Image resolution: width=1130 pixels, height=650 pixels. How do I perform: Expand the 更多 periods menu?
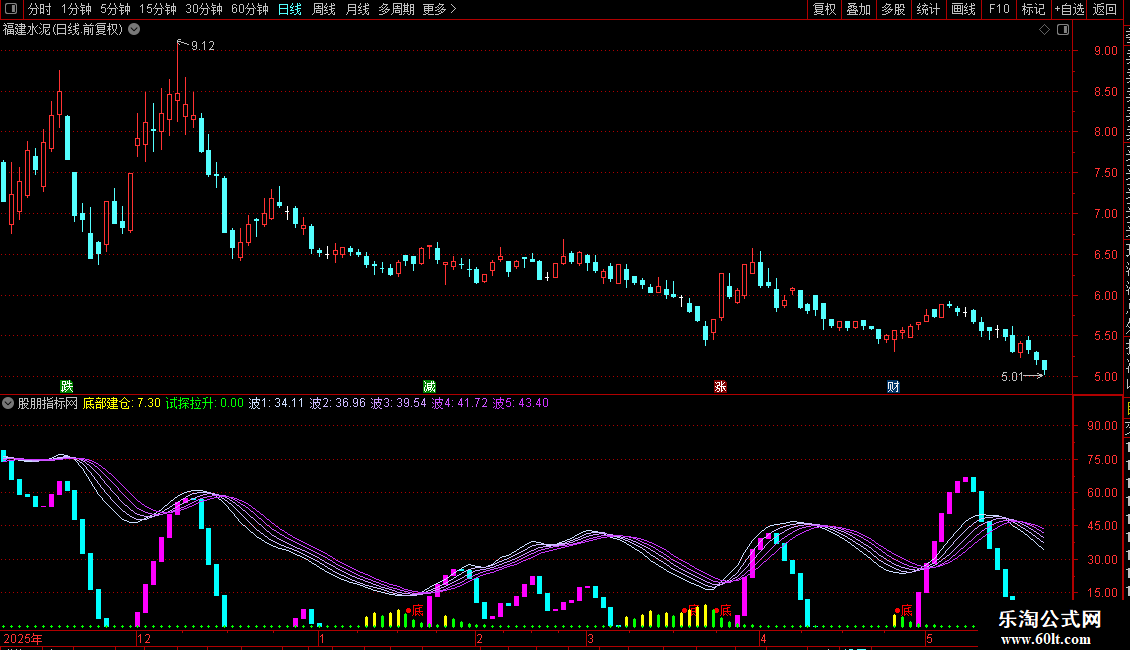[439, 9]
